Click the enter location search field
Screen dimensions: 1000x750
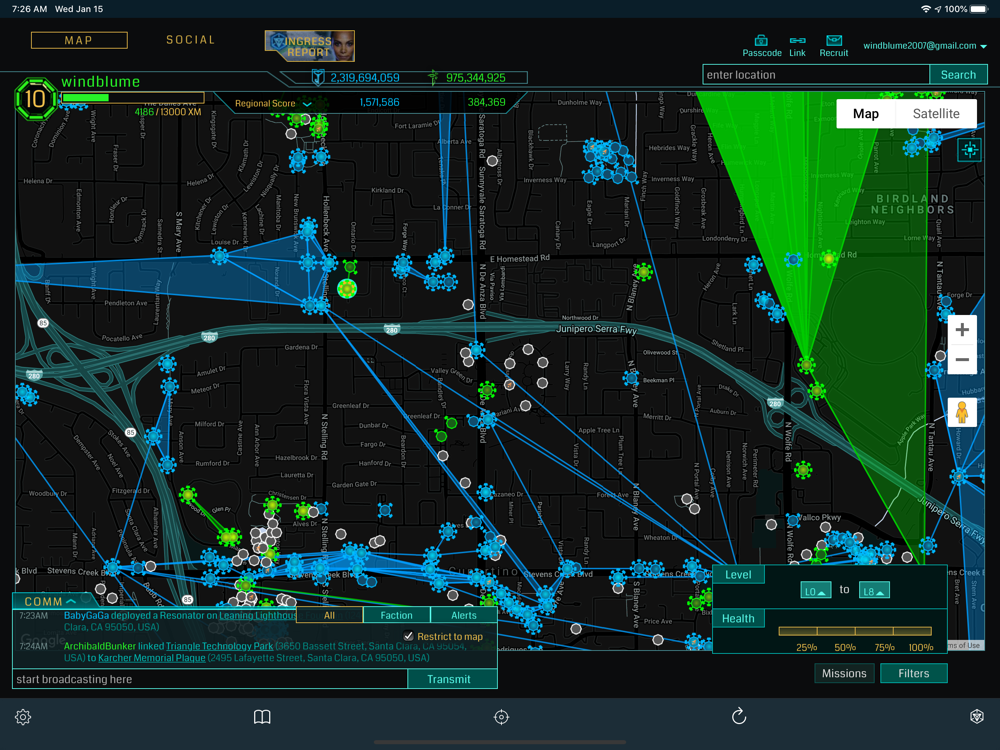[816, 75]
